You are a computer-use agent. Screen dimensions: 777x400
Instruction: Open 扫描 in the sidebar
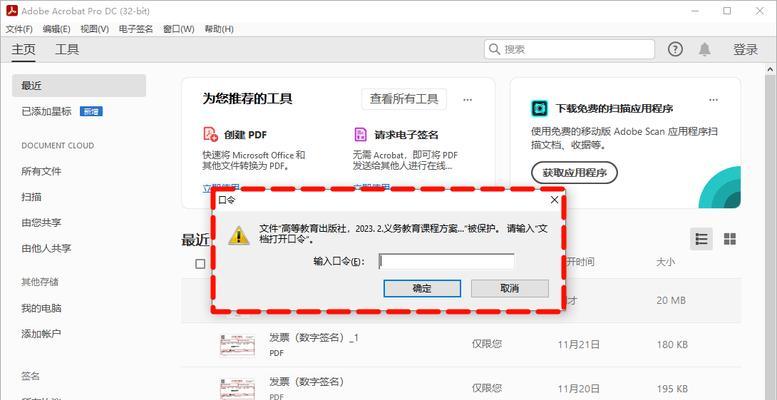click(31, 197)
